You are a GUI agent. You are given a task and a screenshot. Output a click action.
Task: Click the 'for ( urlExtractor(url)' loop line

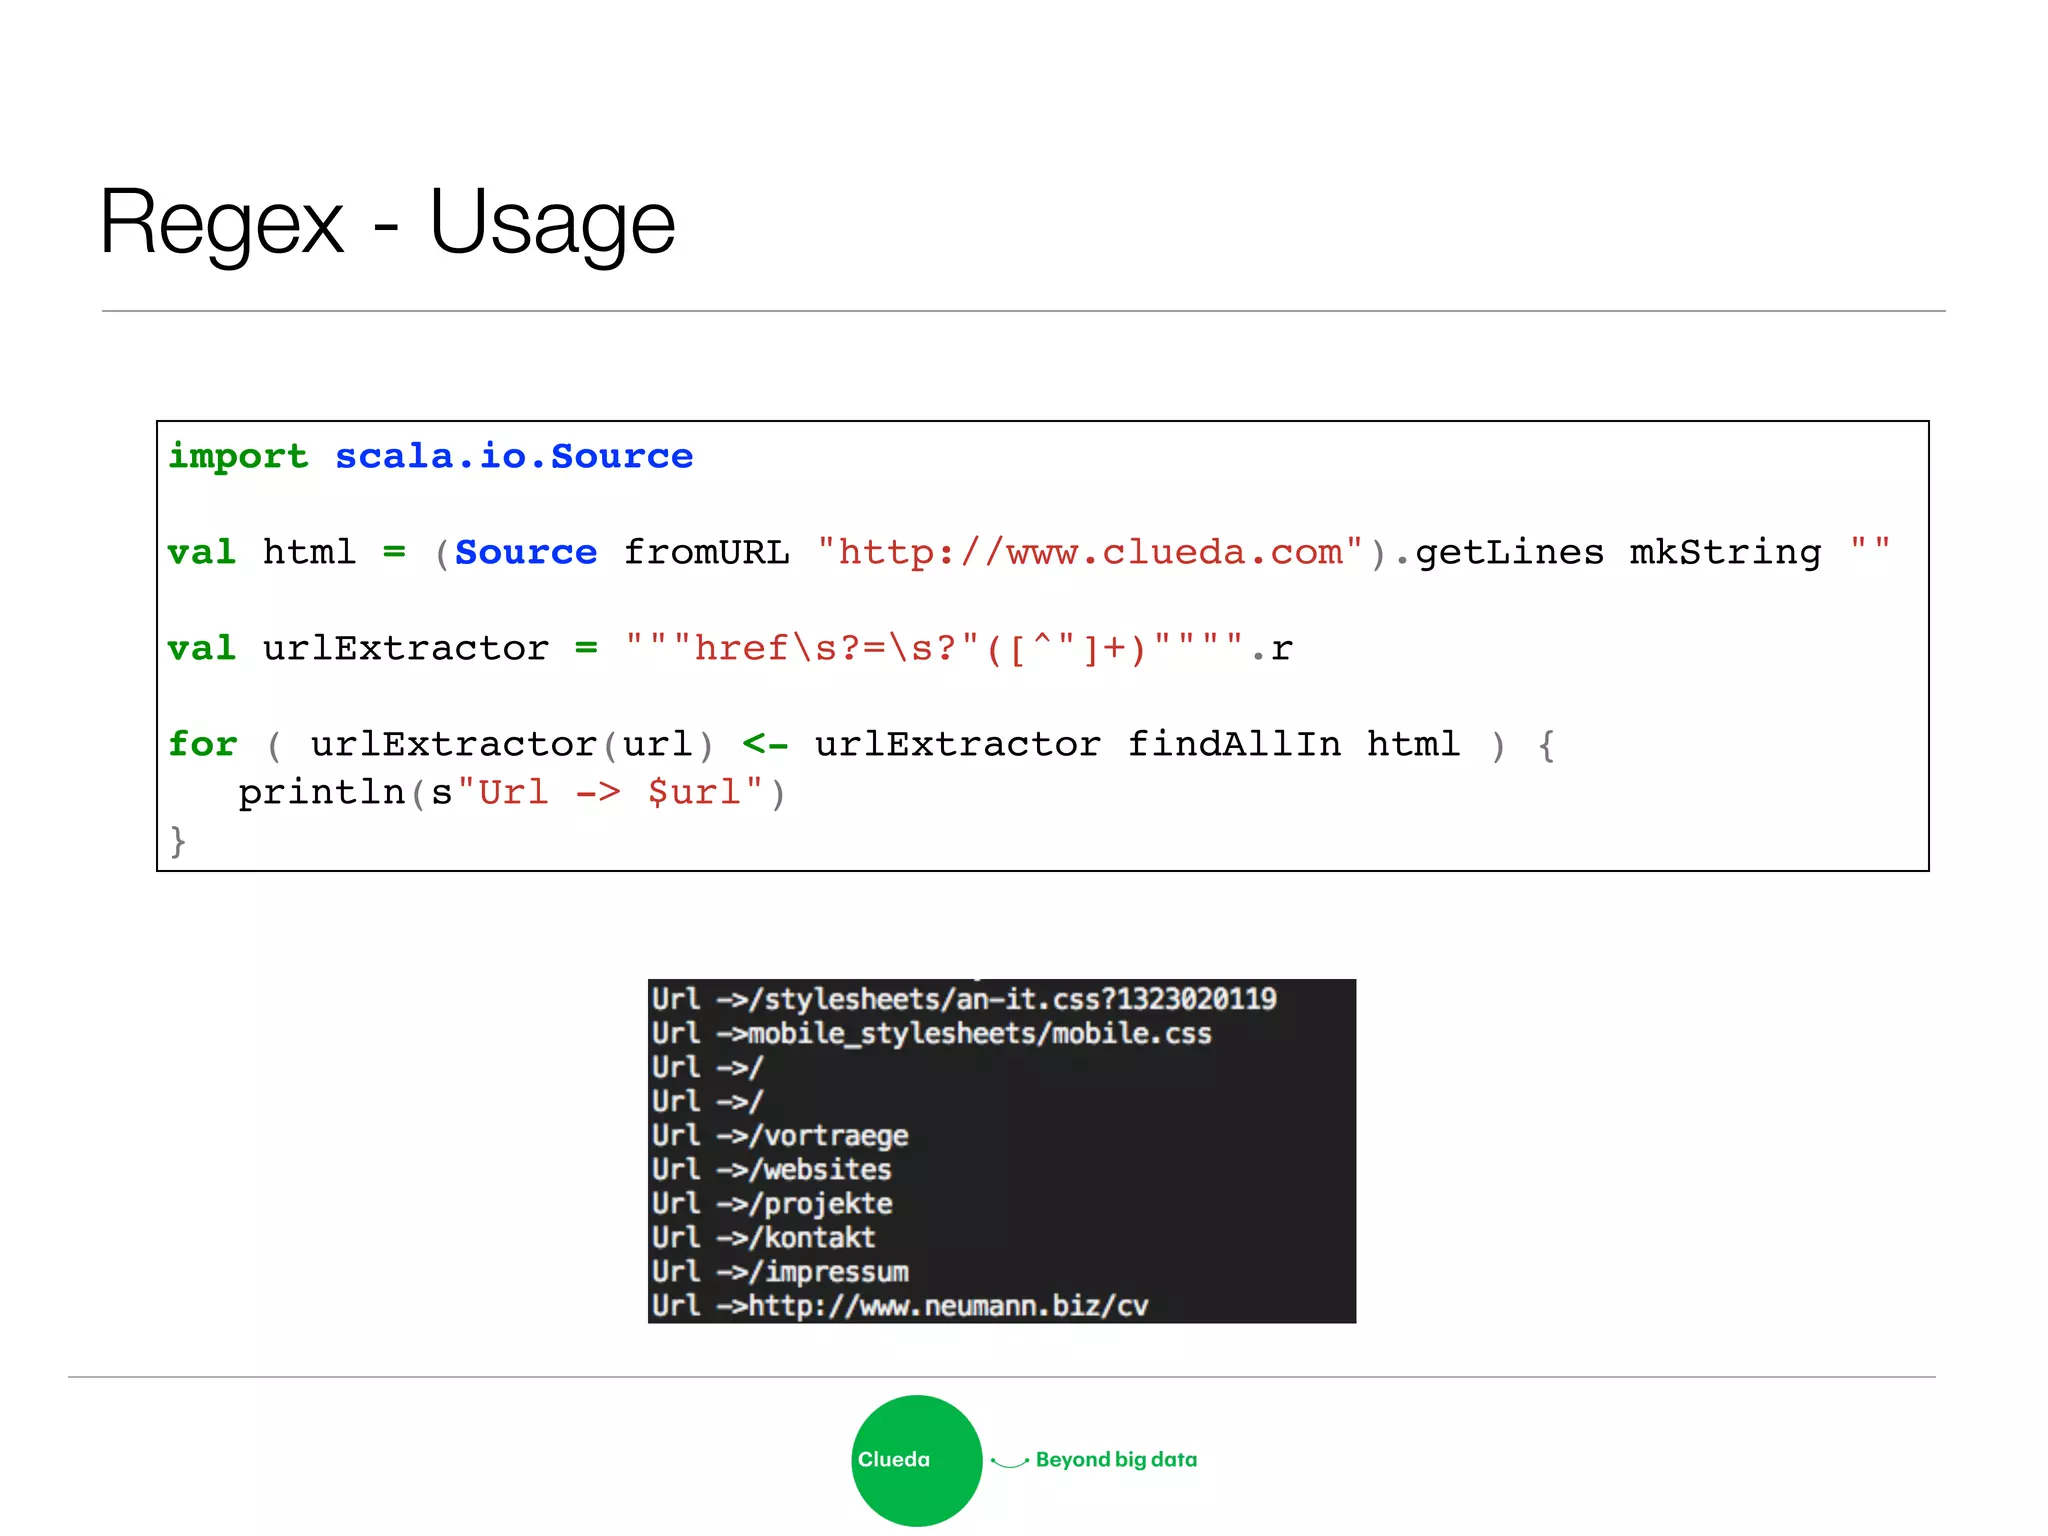pos(861,744)
